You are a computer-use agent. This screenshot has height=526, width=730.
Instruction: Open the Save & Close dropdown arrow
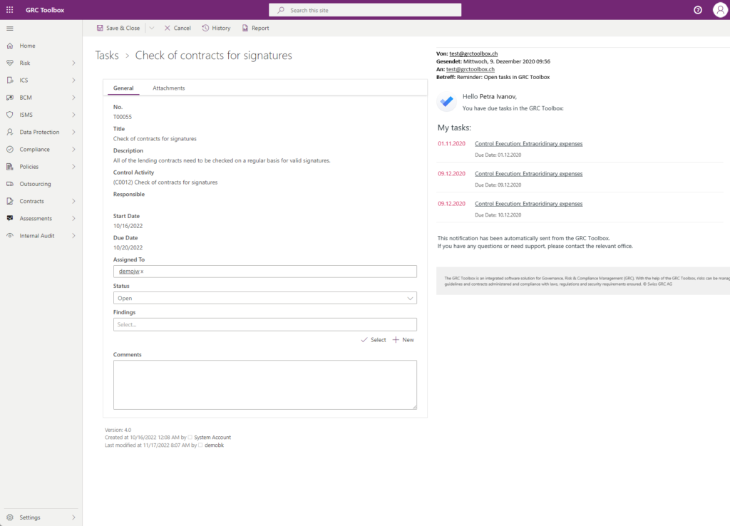[x=152, y=28]
